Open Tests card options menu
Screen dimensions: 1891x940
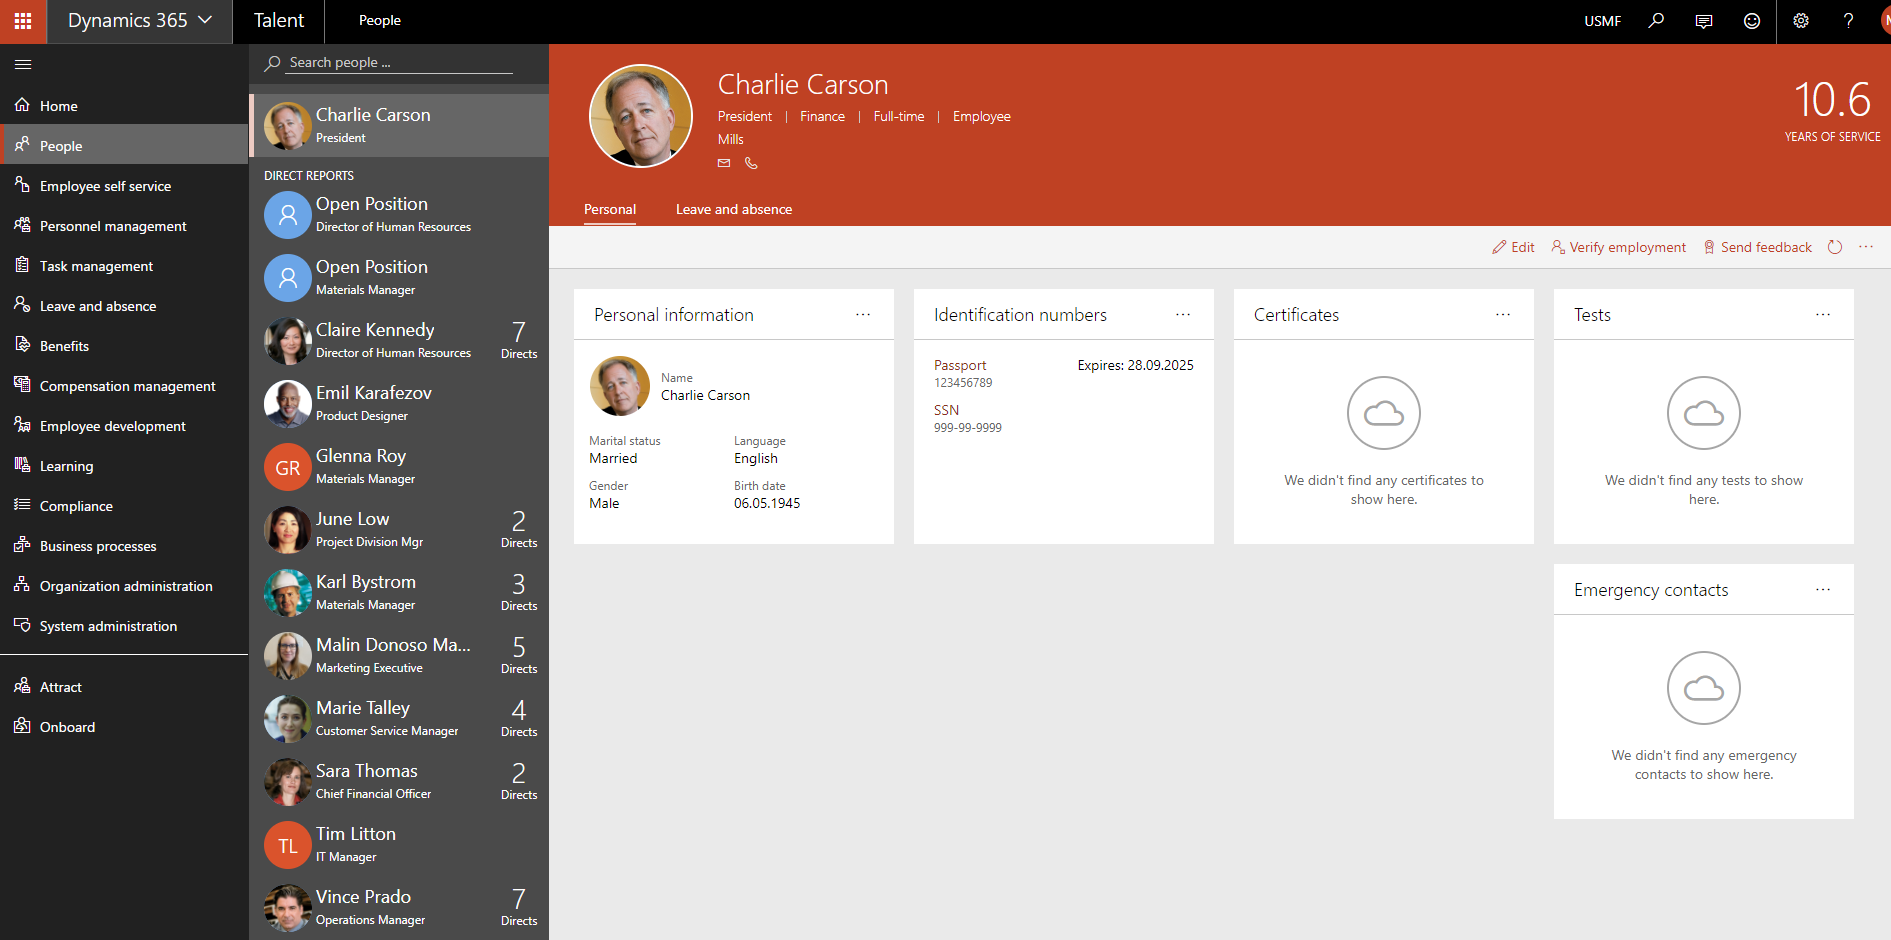point(1823,315)
